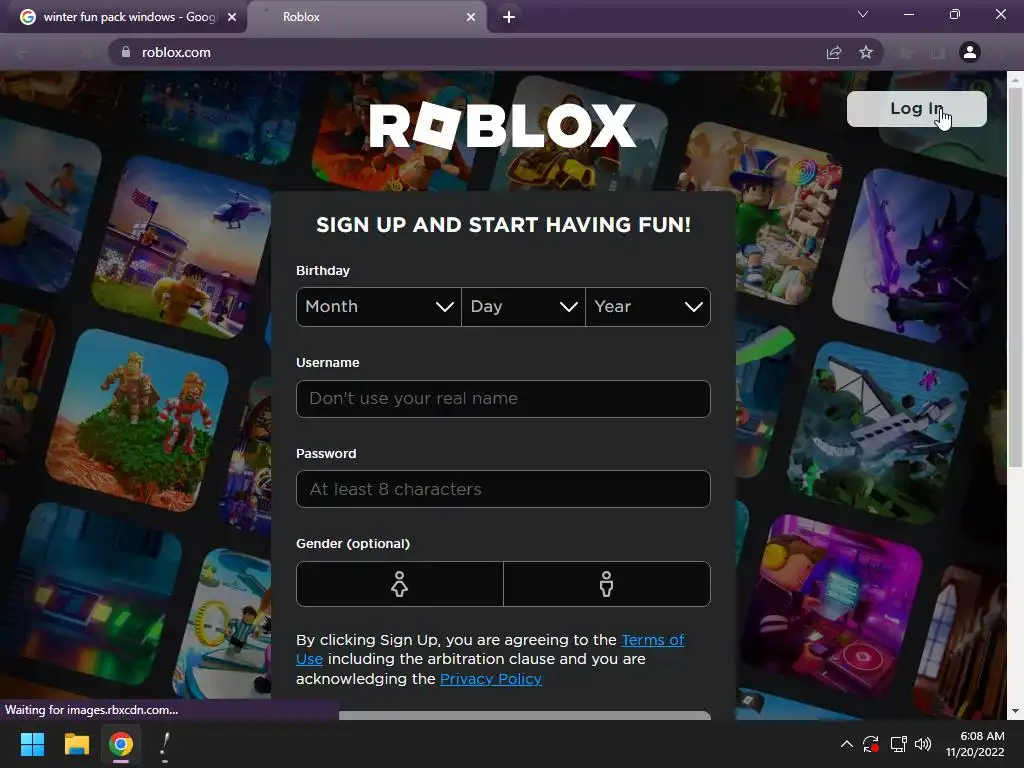The width and height of the screenshot is (1024, 768).
Task: Open File Explorer from taskbar
Action: [76, 744]
